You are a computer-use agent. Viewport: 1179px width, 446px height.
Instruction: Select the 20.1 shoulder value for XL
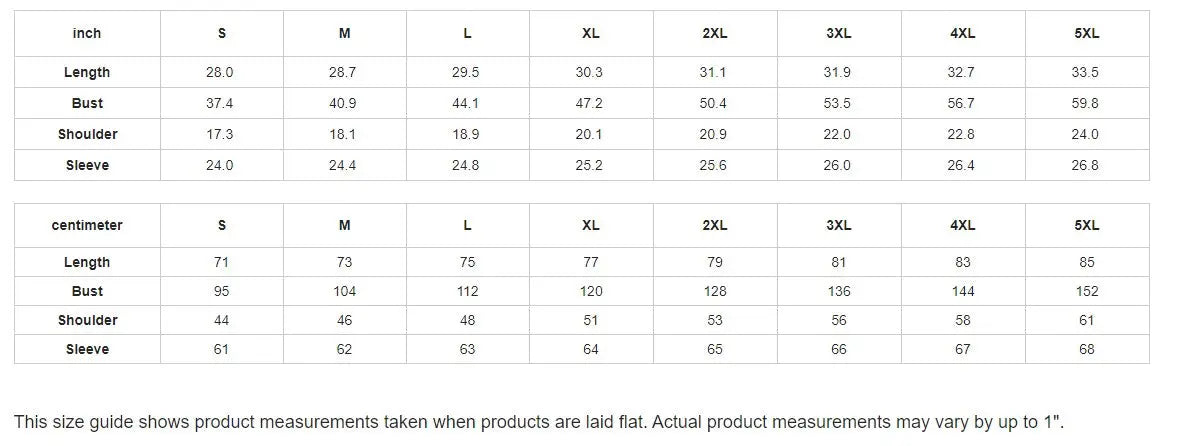[x=591, y=135]
